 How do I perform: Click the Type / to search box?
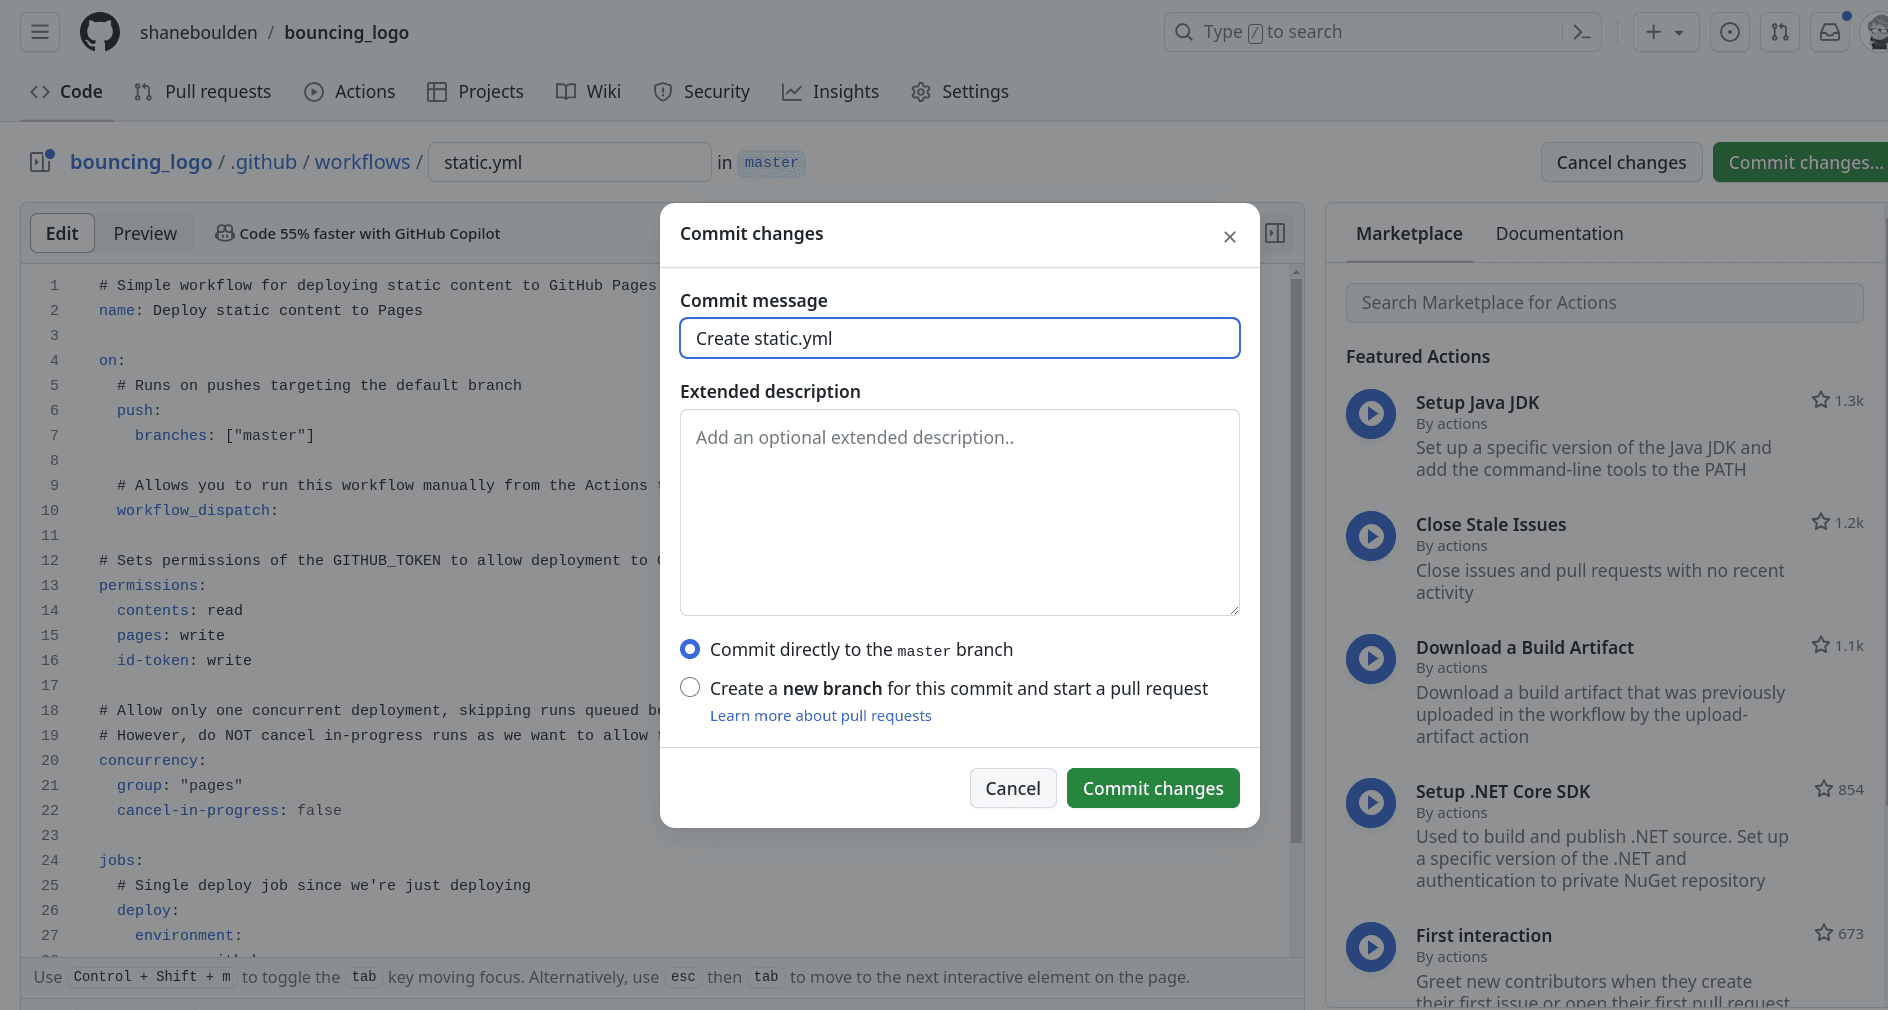coord(1364,32)
